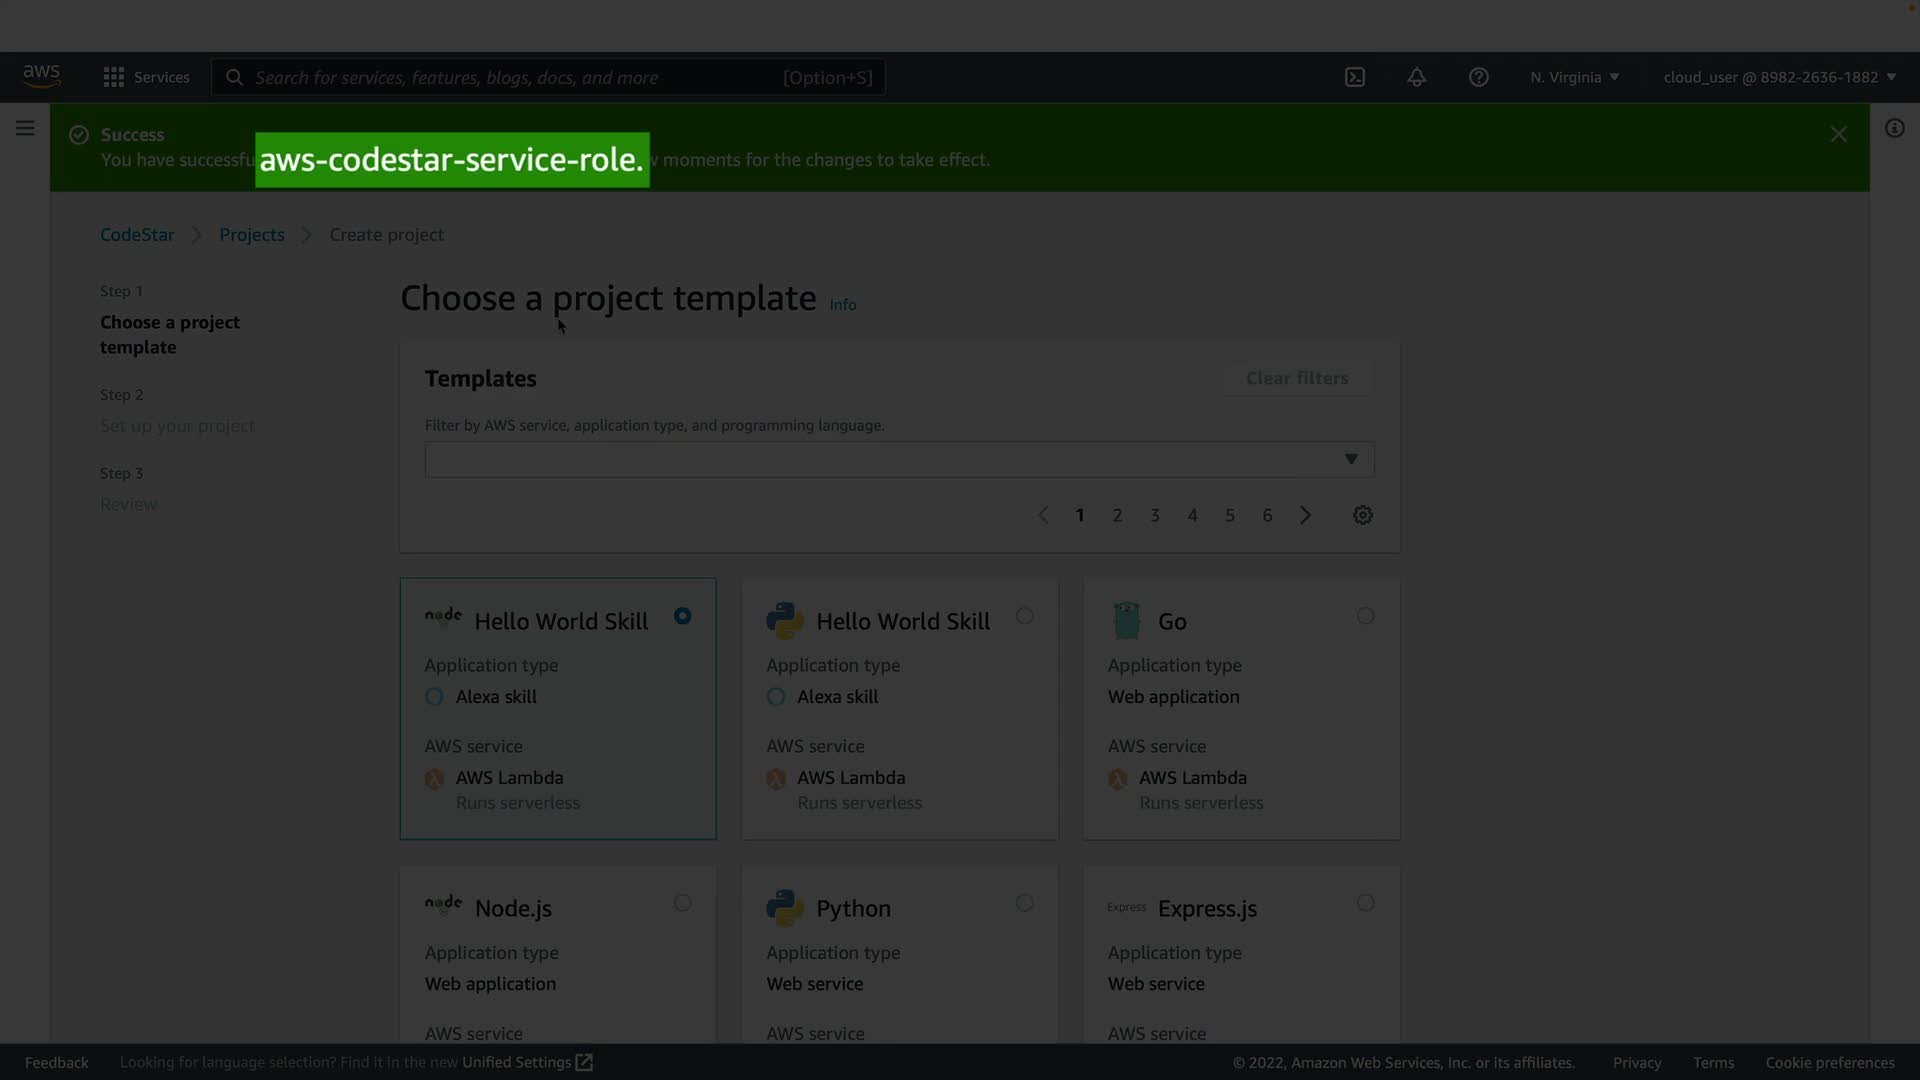Select Python Hello World Skill radio
This screenshot has width=1920, height=1080.
(1025, 616)
